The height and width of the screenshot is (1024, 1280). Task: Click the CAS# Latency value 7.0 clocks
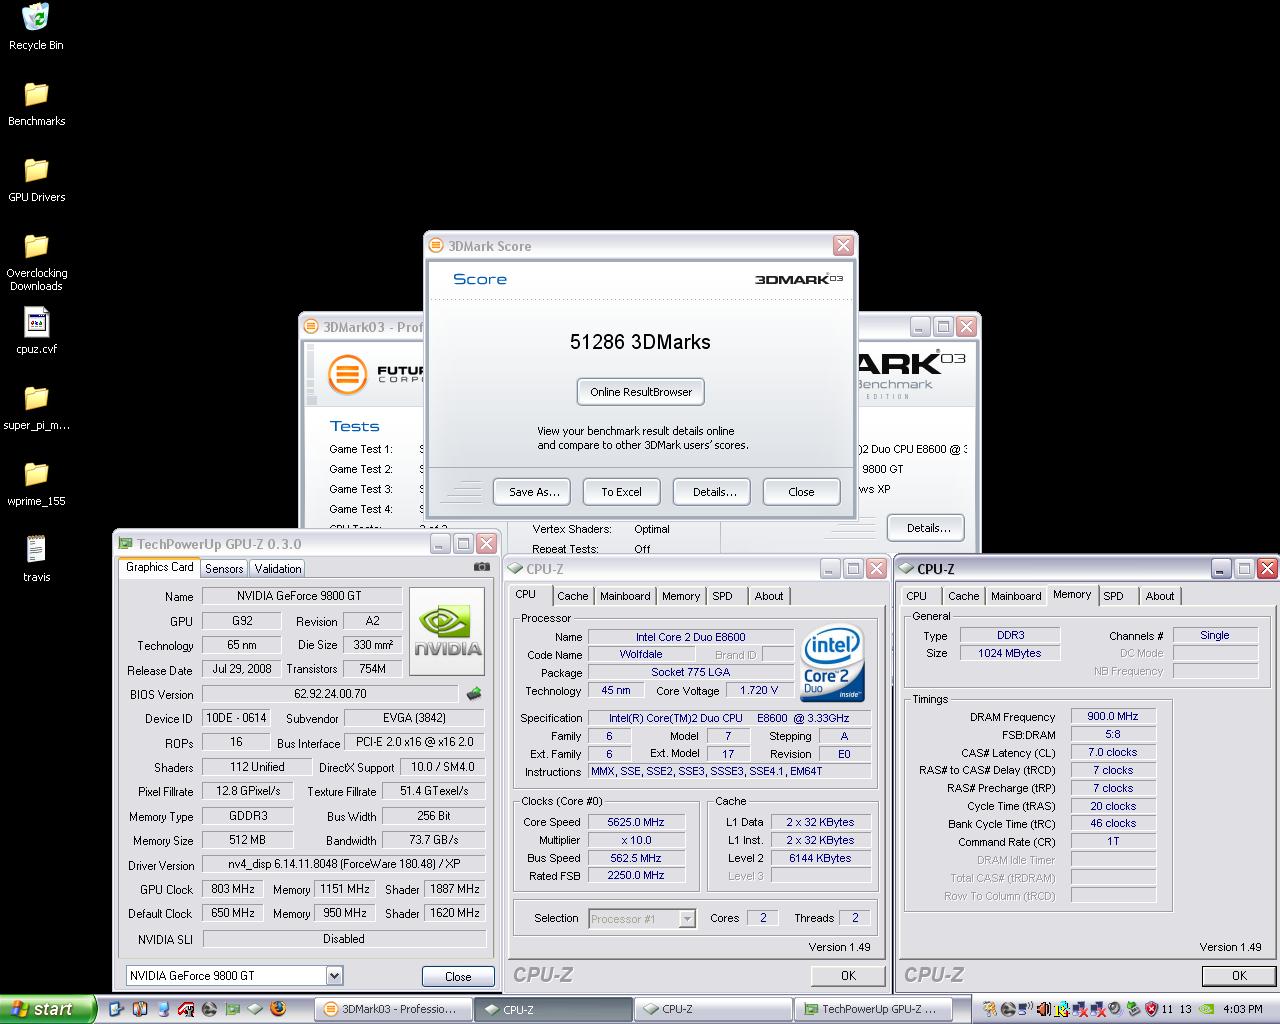[x=1113, y=752]
